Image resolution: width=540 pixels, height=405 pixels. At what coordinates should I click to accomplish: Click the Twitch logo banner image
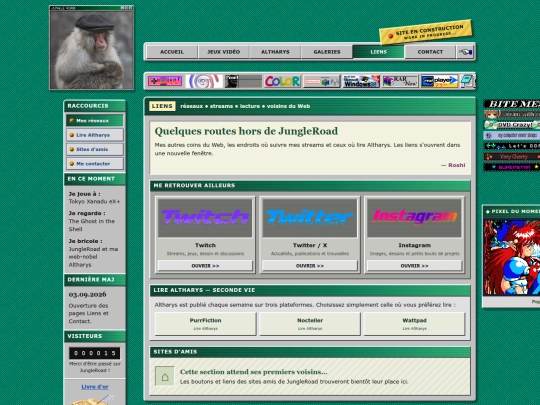click(205, 218)
